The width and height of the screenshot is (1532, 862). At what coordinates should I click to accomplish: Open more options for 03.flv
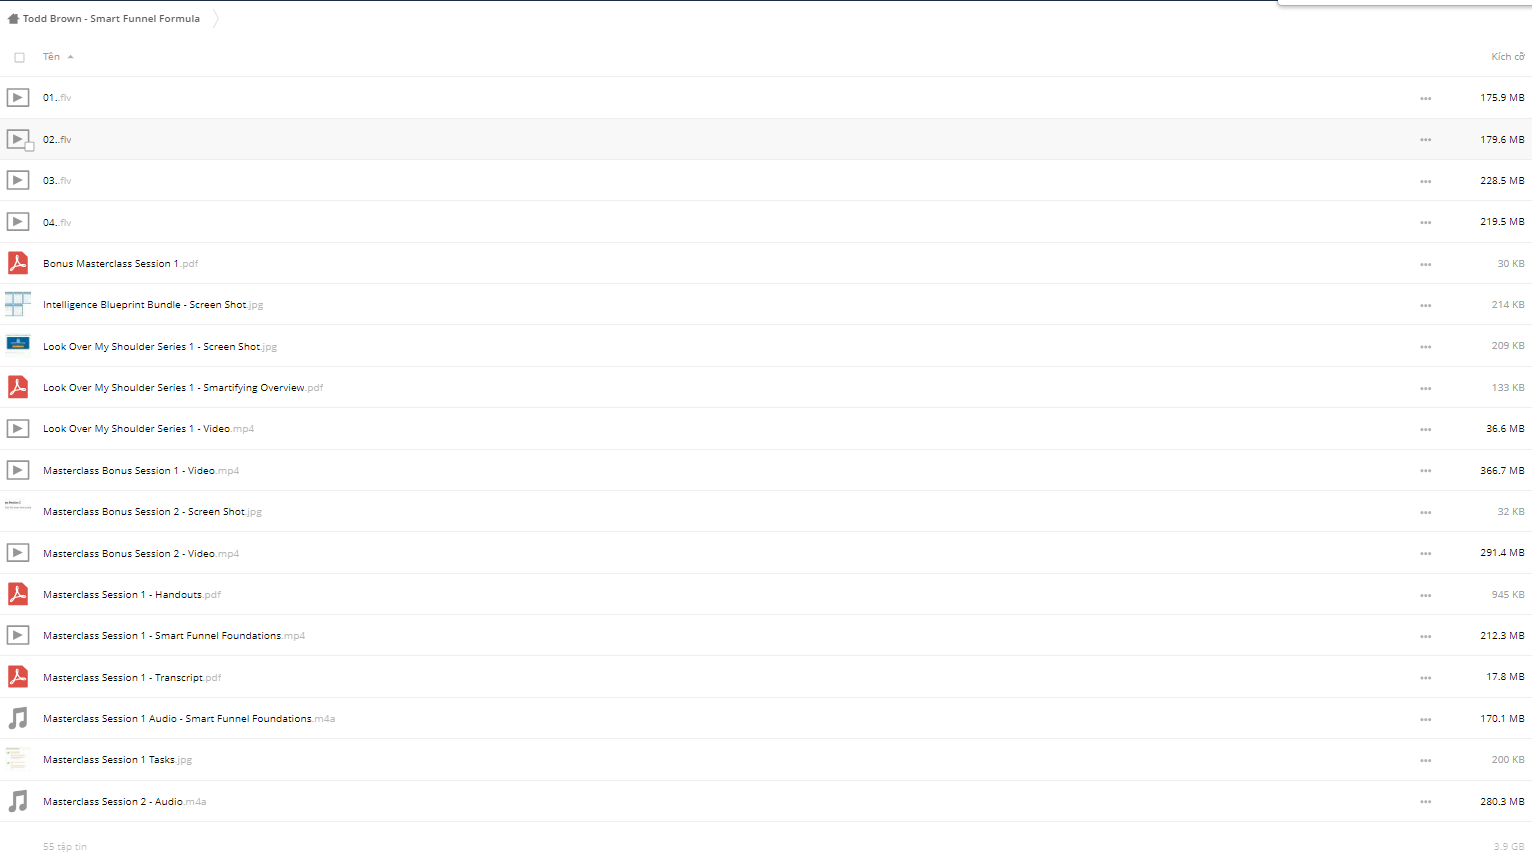[1425, 181]
